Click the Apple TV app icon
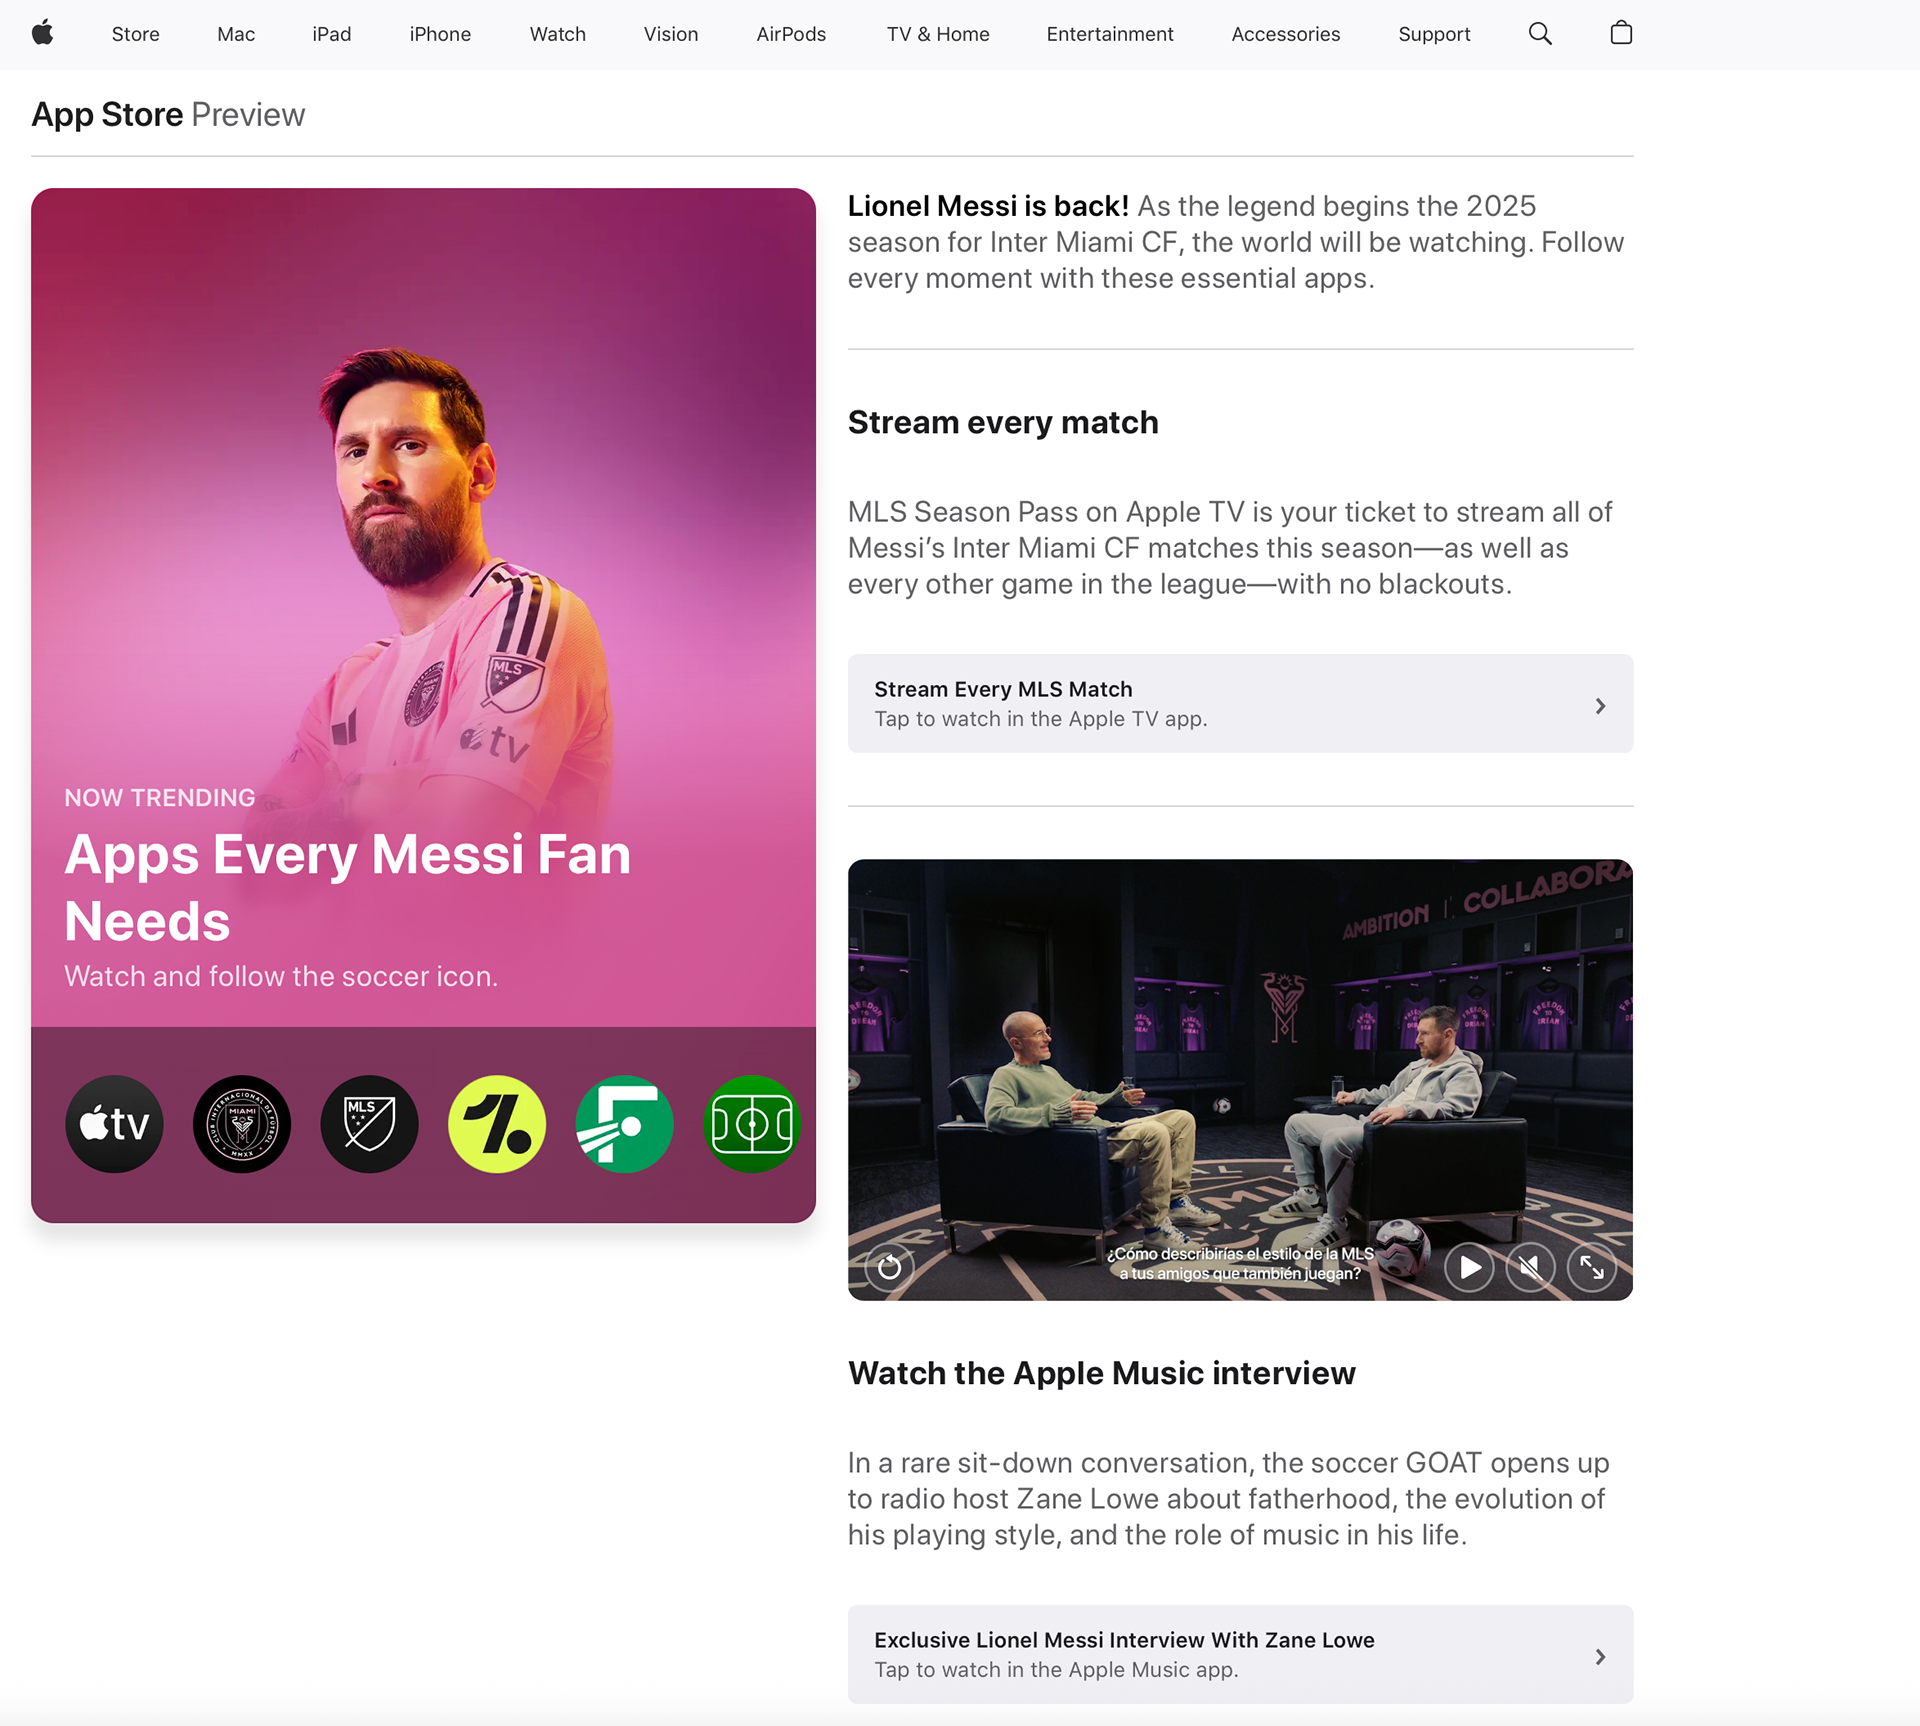1920x1726 pixels. click(x=114, y=1124)
